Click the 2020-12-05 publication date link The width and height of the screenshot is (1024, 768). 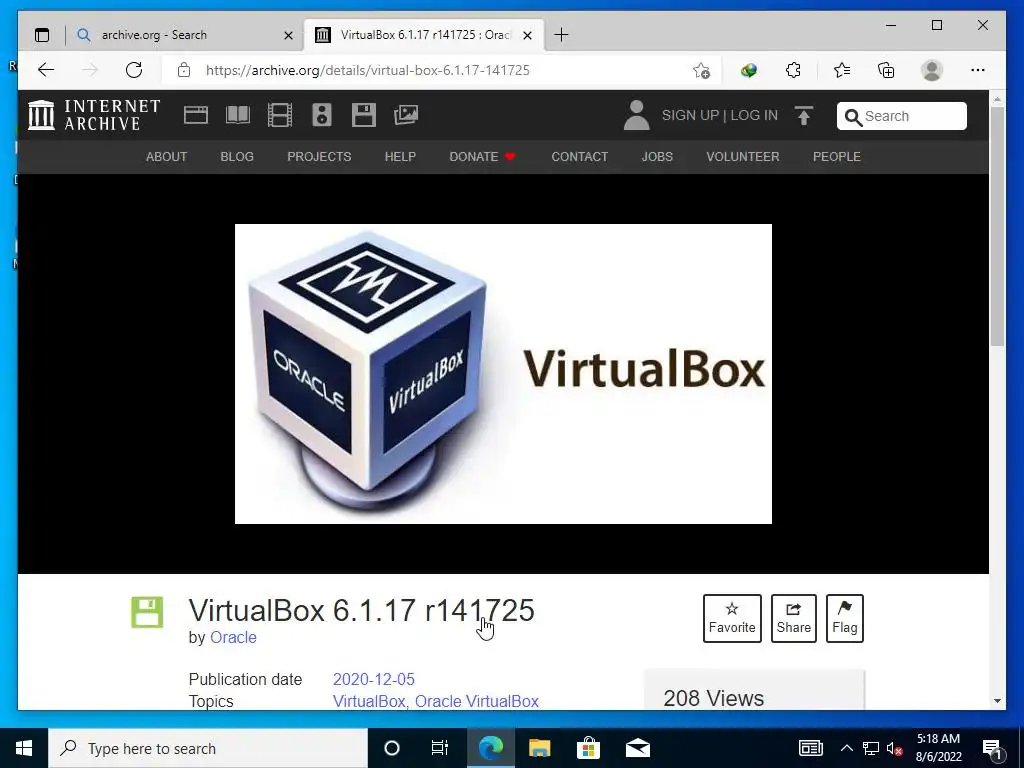(374, 679)
